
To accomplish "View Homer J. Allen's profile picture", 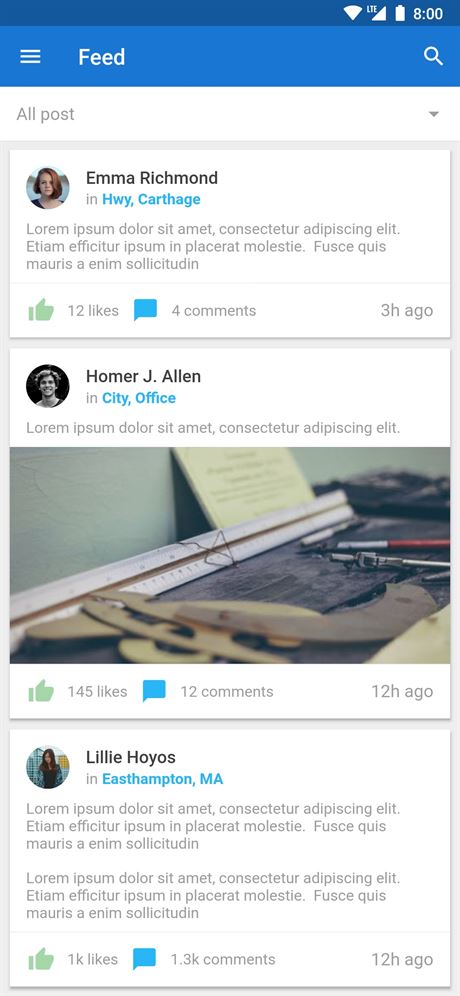I will (x=48, y=386).
